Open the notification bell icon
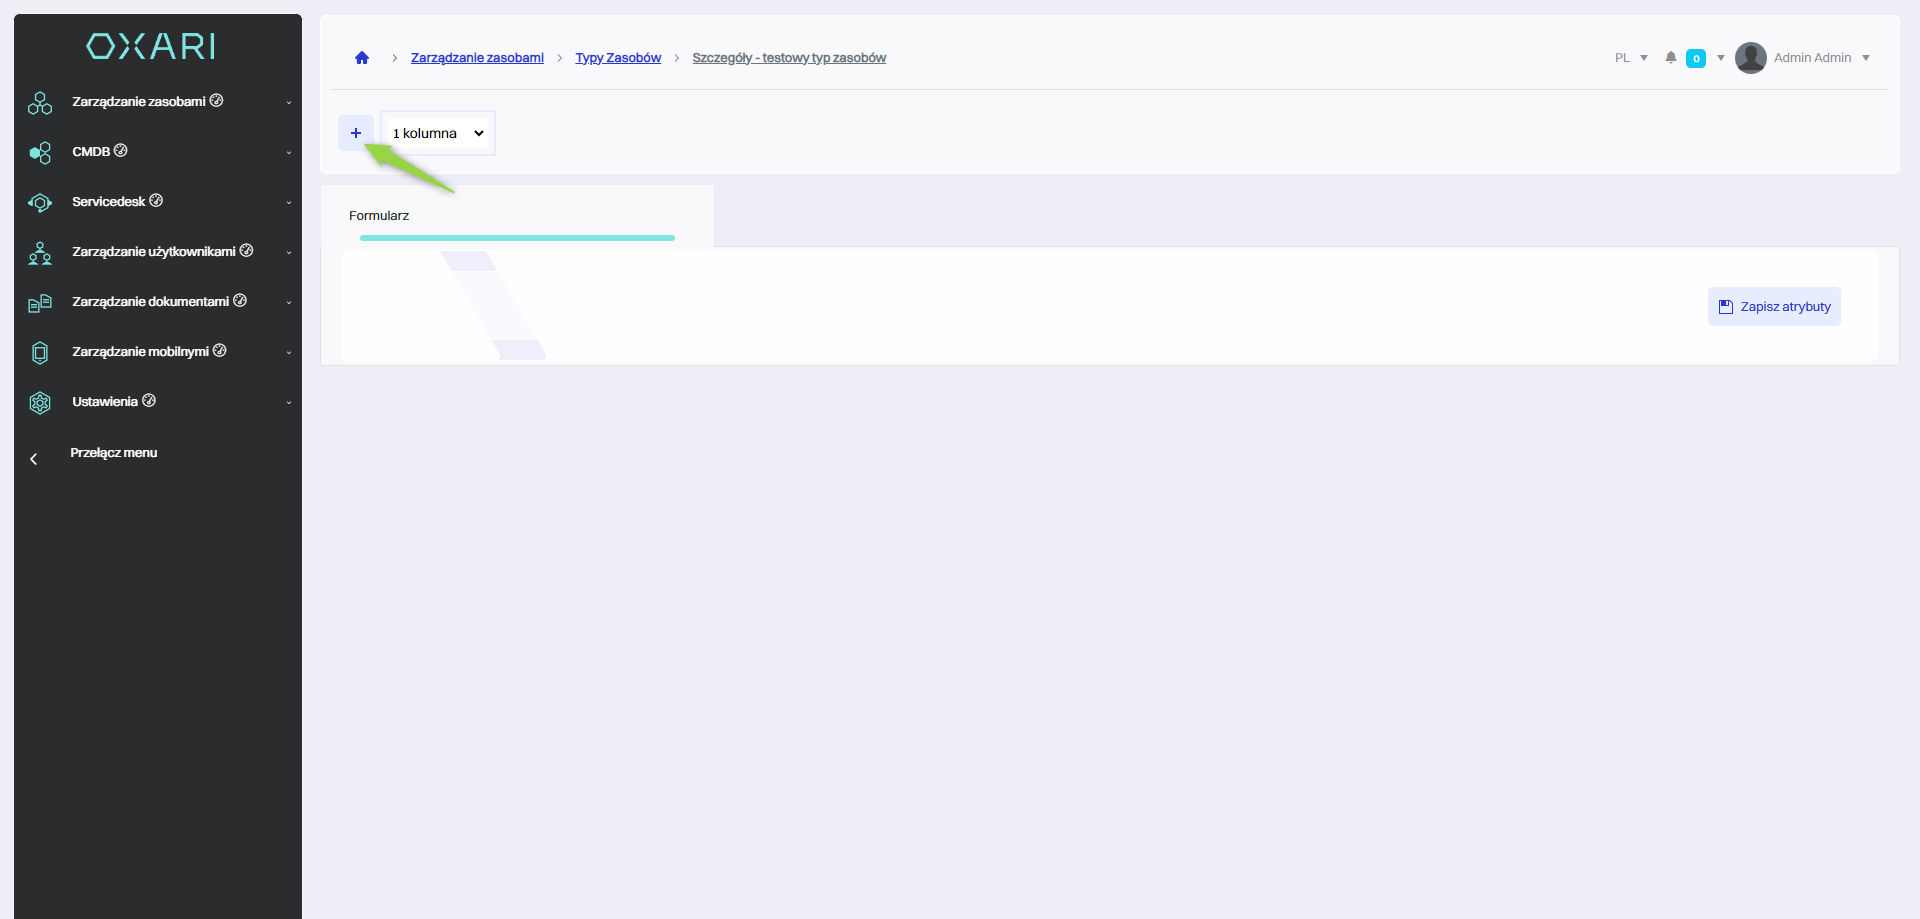The height and width of the screenshot is (919, 1920). point(1670,58)
